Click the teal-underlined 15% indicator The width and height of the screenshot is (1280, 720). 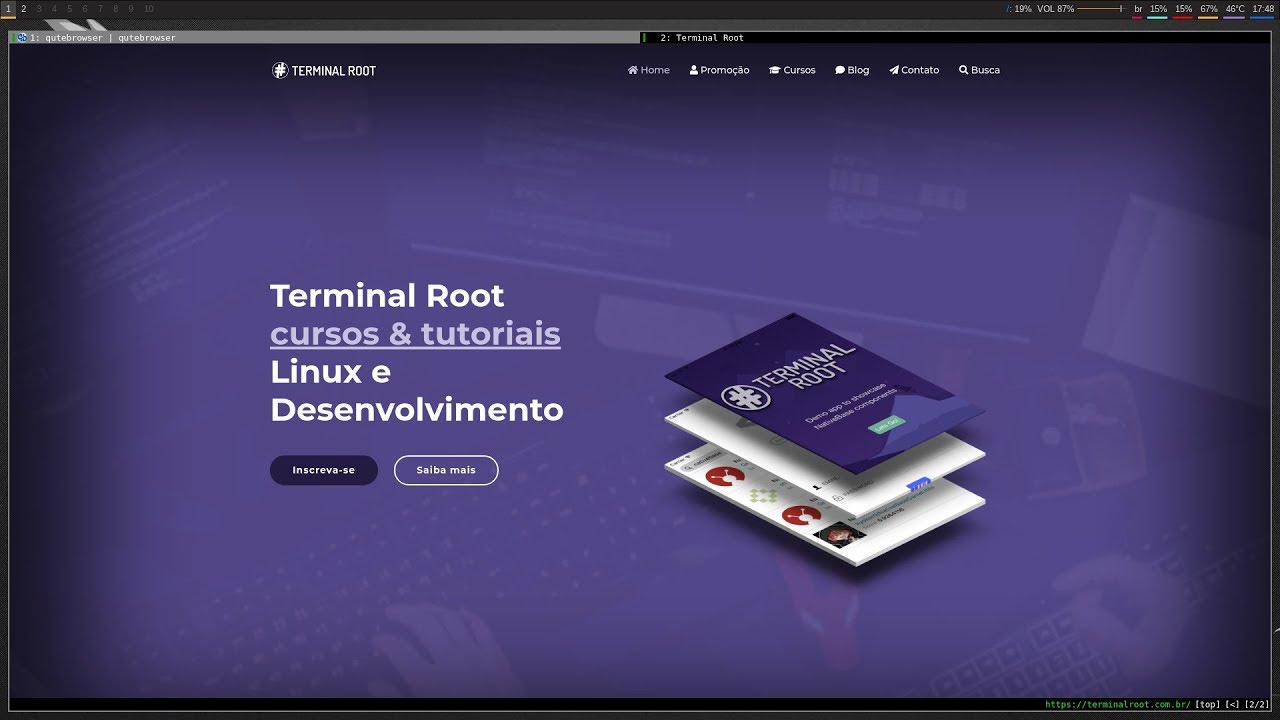[1158, 9]
